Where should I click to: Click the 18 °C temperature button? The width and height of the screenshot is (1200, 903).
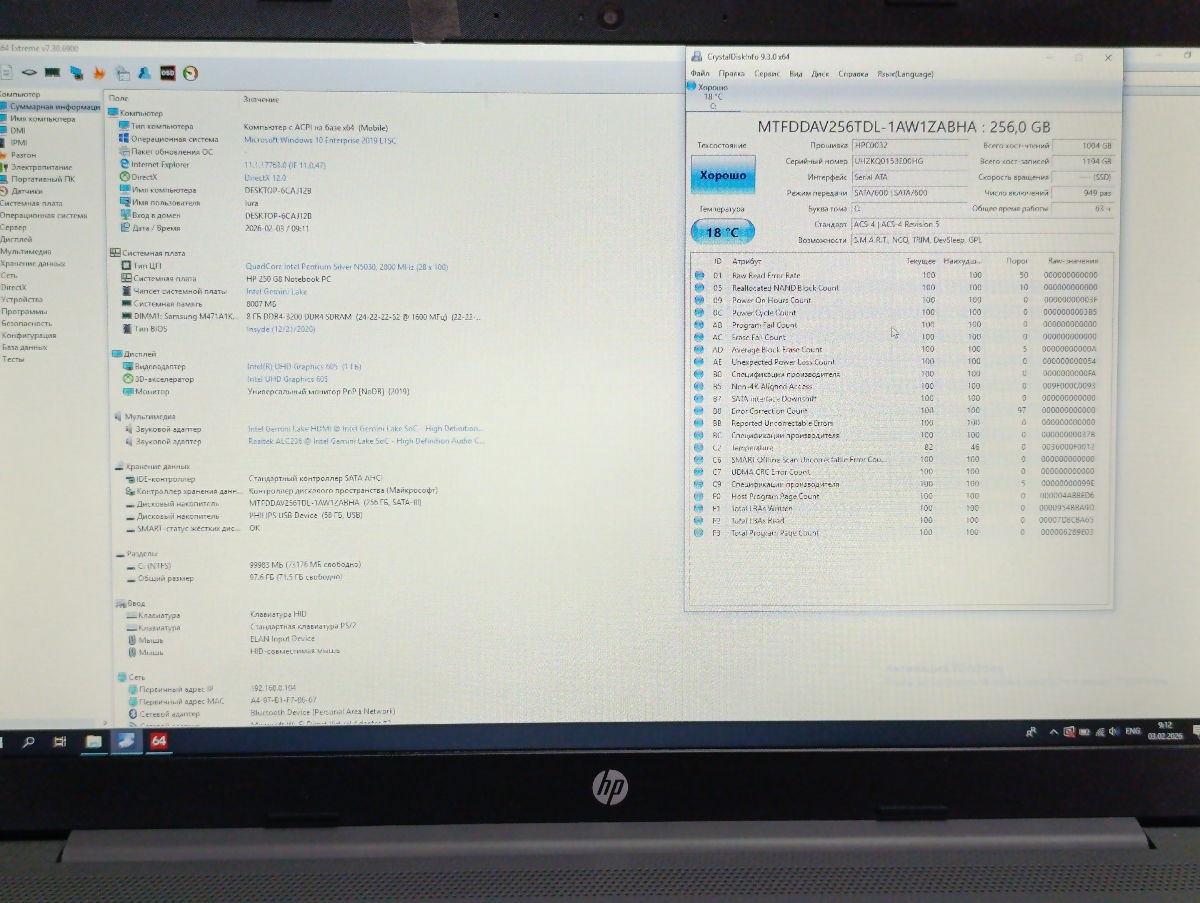(723, 232)
